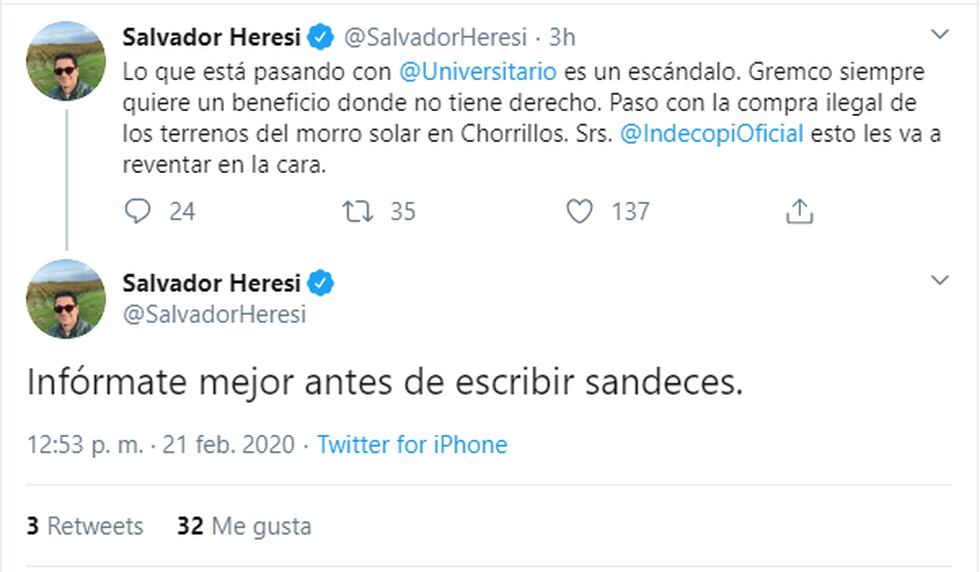Open second tweet's chevron menu

click(x=940, y=280)
